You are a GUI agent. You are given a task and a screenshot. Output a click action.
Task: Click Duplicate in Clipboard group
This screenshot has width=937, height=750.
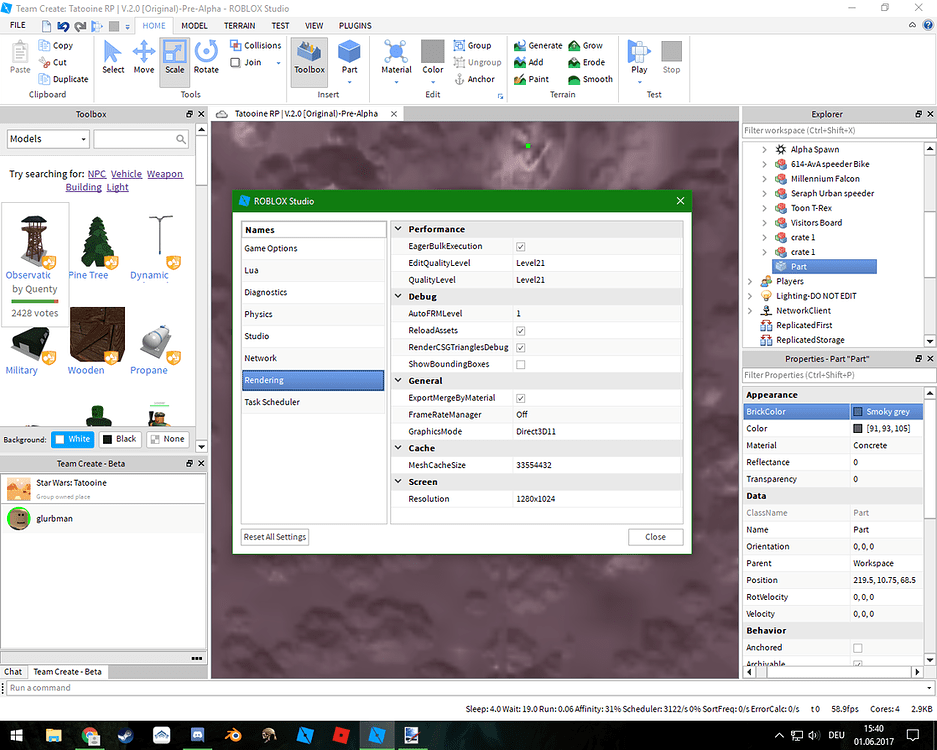(63, 79)
